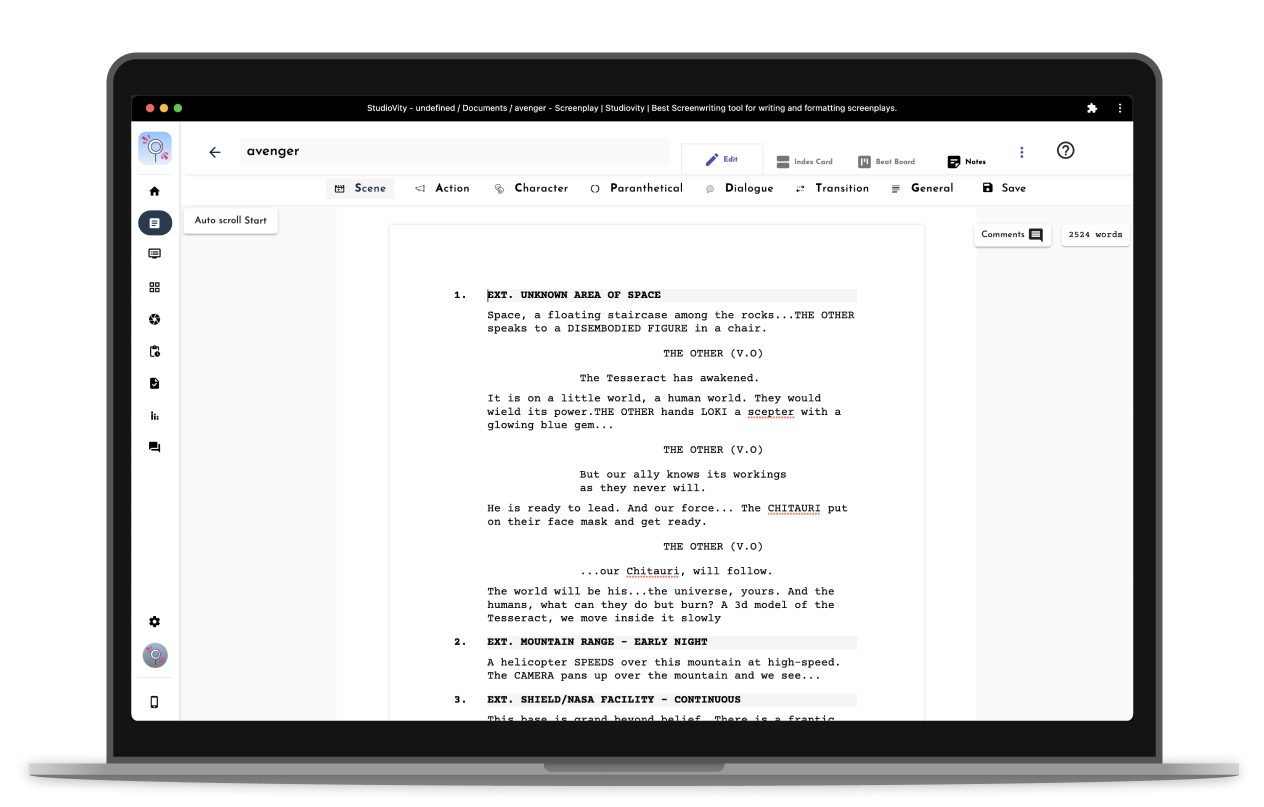
Task: Open the scheduling clipboard icon
Action: pos(155,351)
